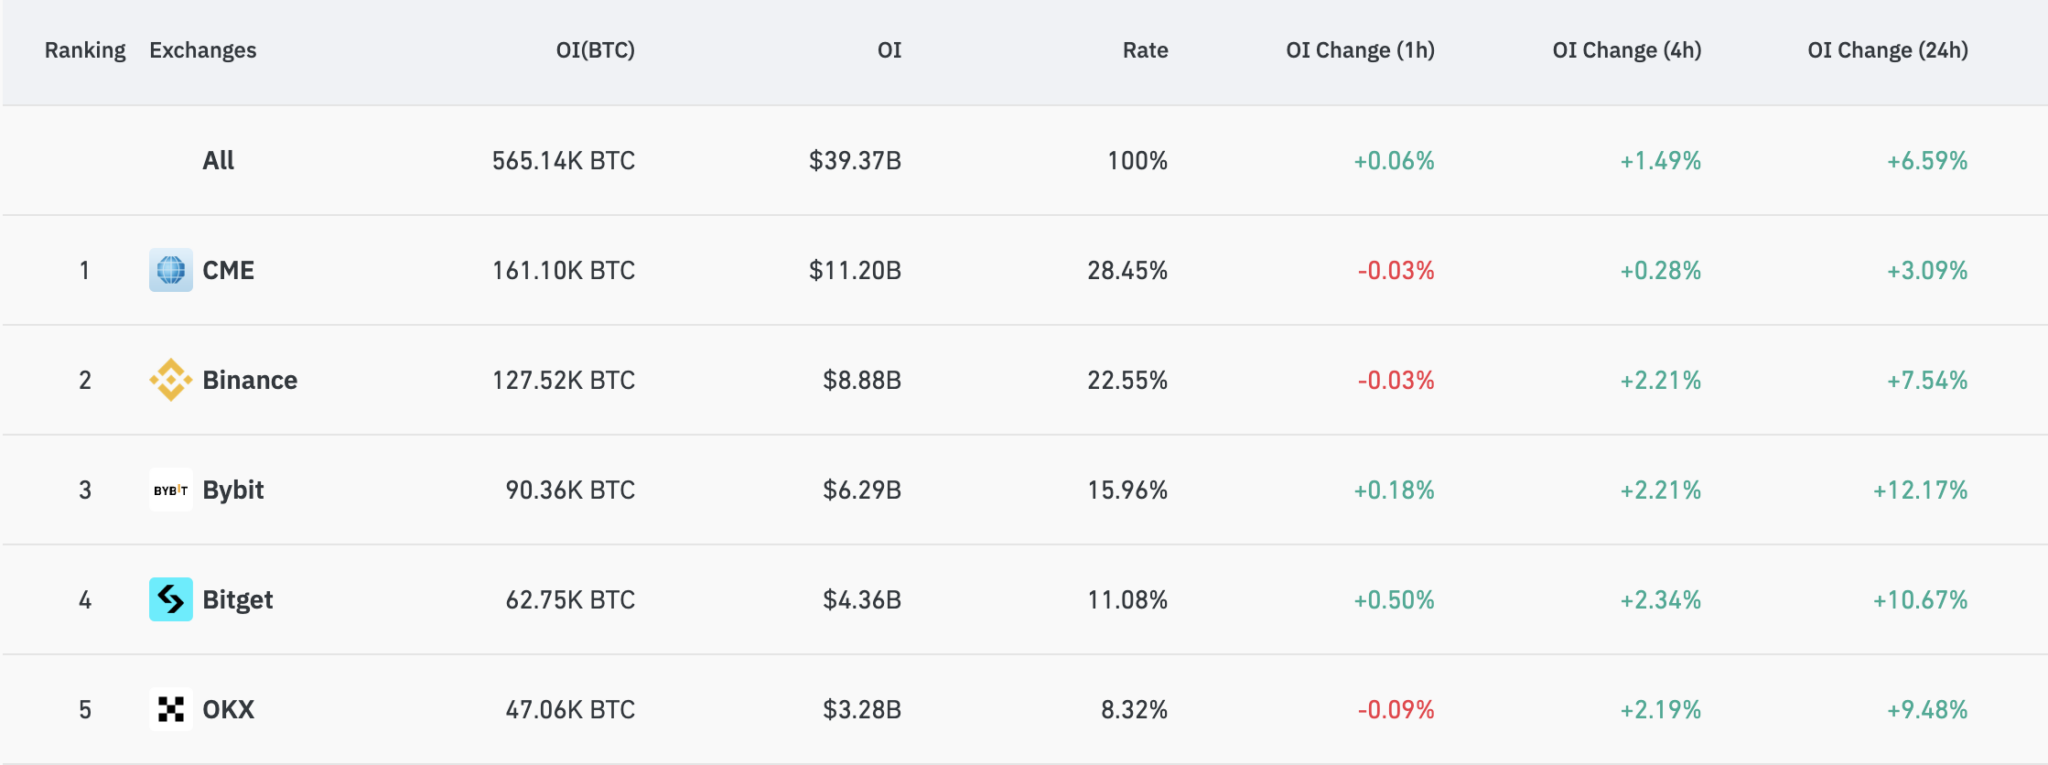
Task: Click ranking number 3 for Bybit
Action: coord(85,490)
